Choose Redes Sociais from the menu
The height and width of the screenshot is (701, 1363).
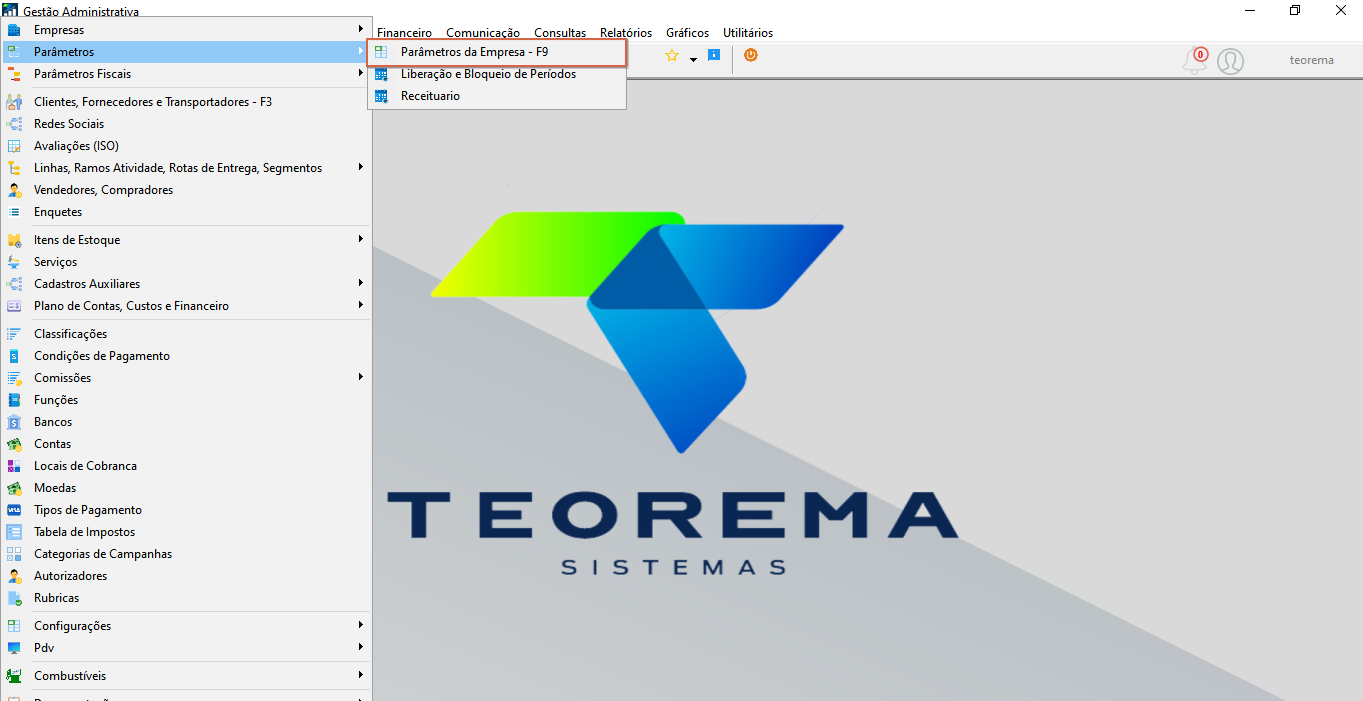coord(186,124)
